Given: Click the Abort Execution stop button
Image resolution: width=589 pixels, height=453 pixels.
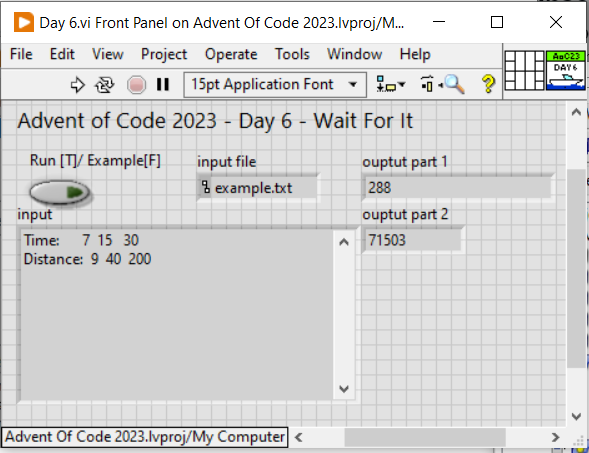Looking at the screenshot, I should coord(136,85).
